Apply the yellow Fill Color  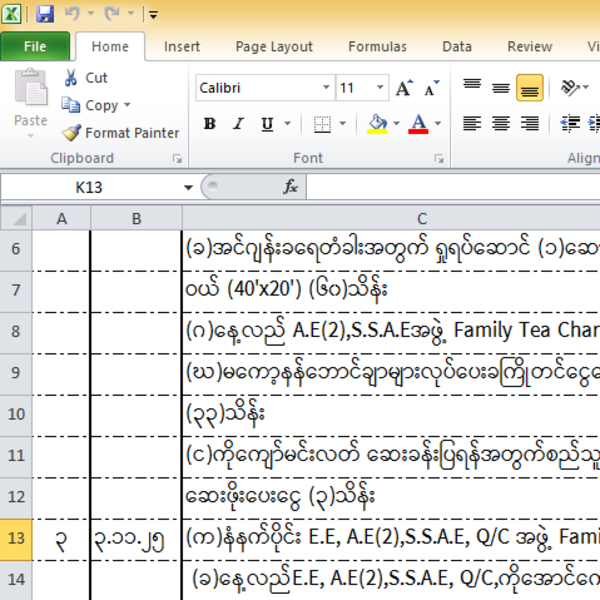tap(377, 124)
